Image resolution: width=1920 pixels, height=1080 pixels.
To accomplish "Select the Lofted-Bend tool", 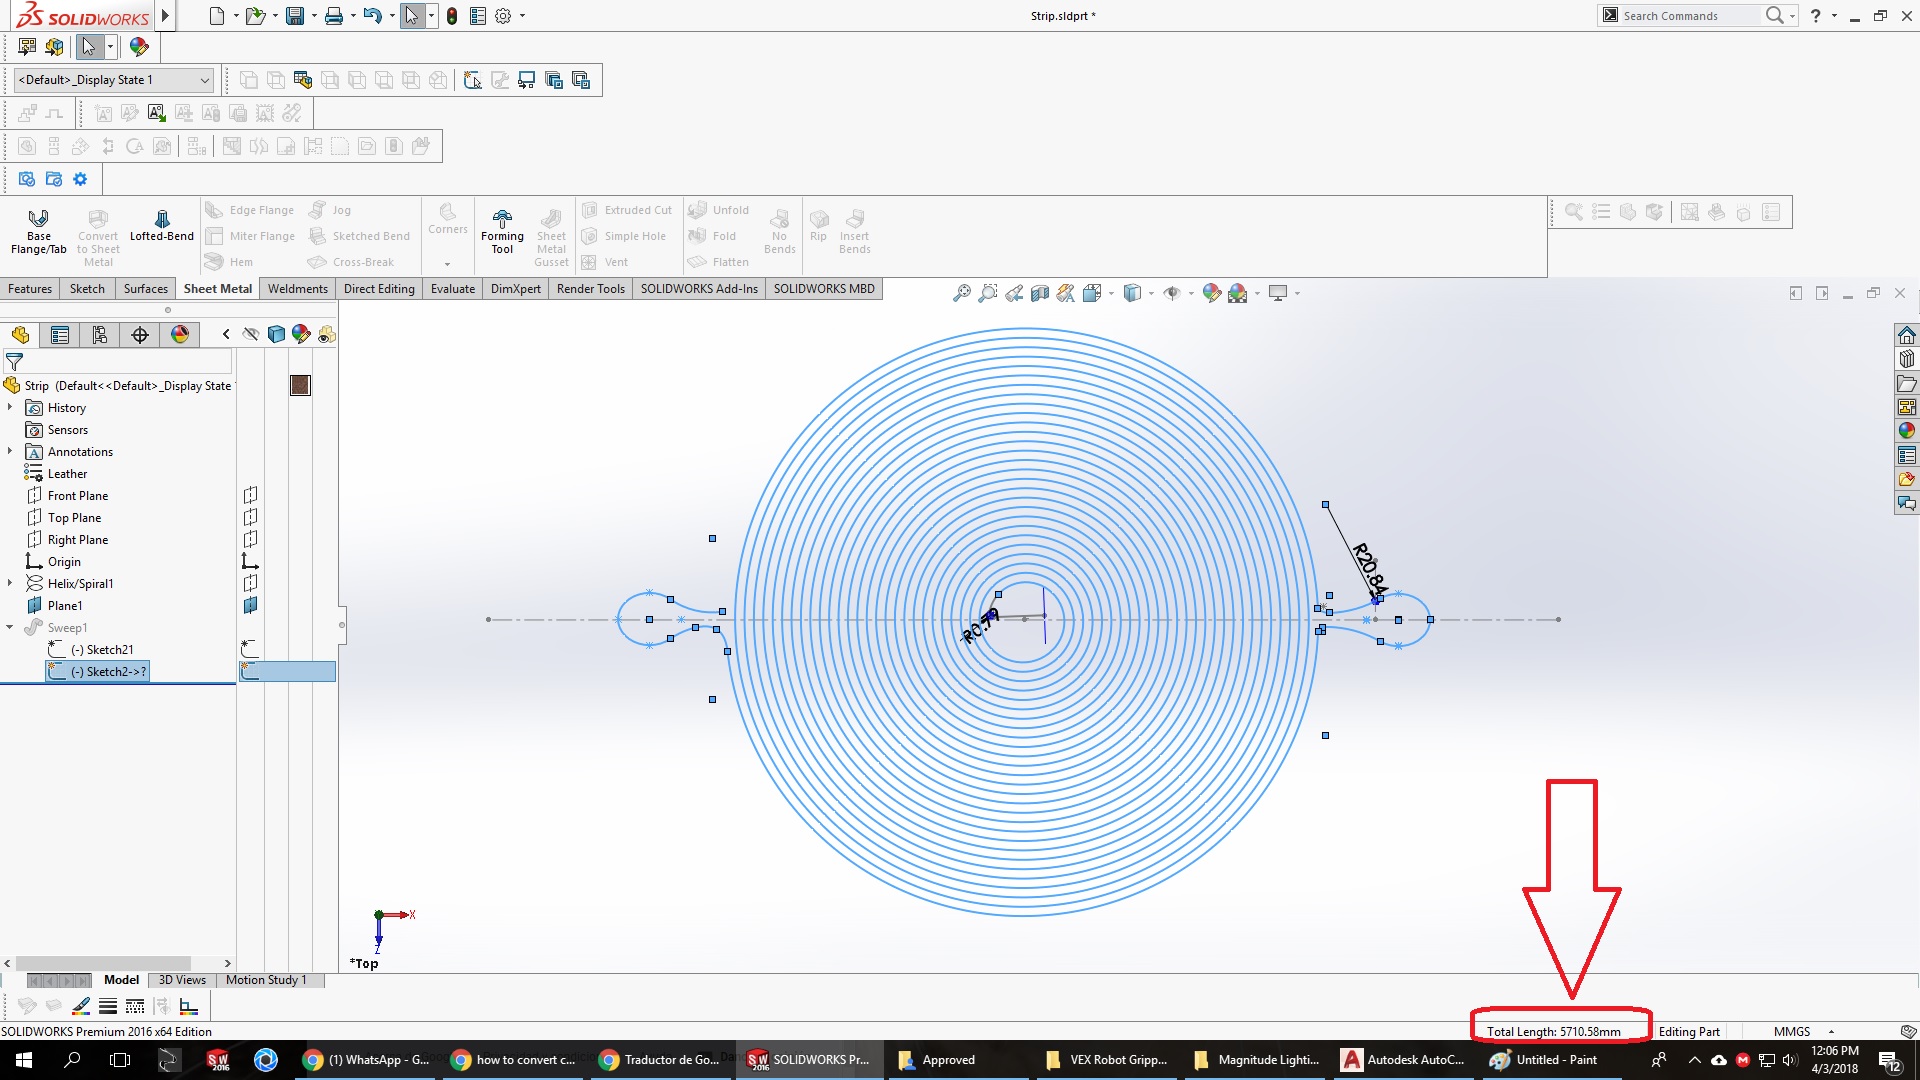I will [x=161, y=226].
